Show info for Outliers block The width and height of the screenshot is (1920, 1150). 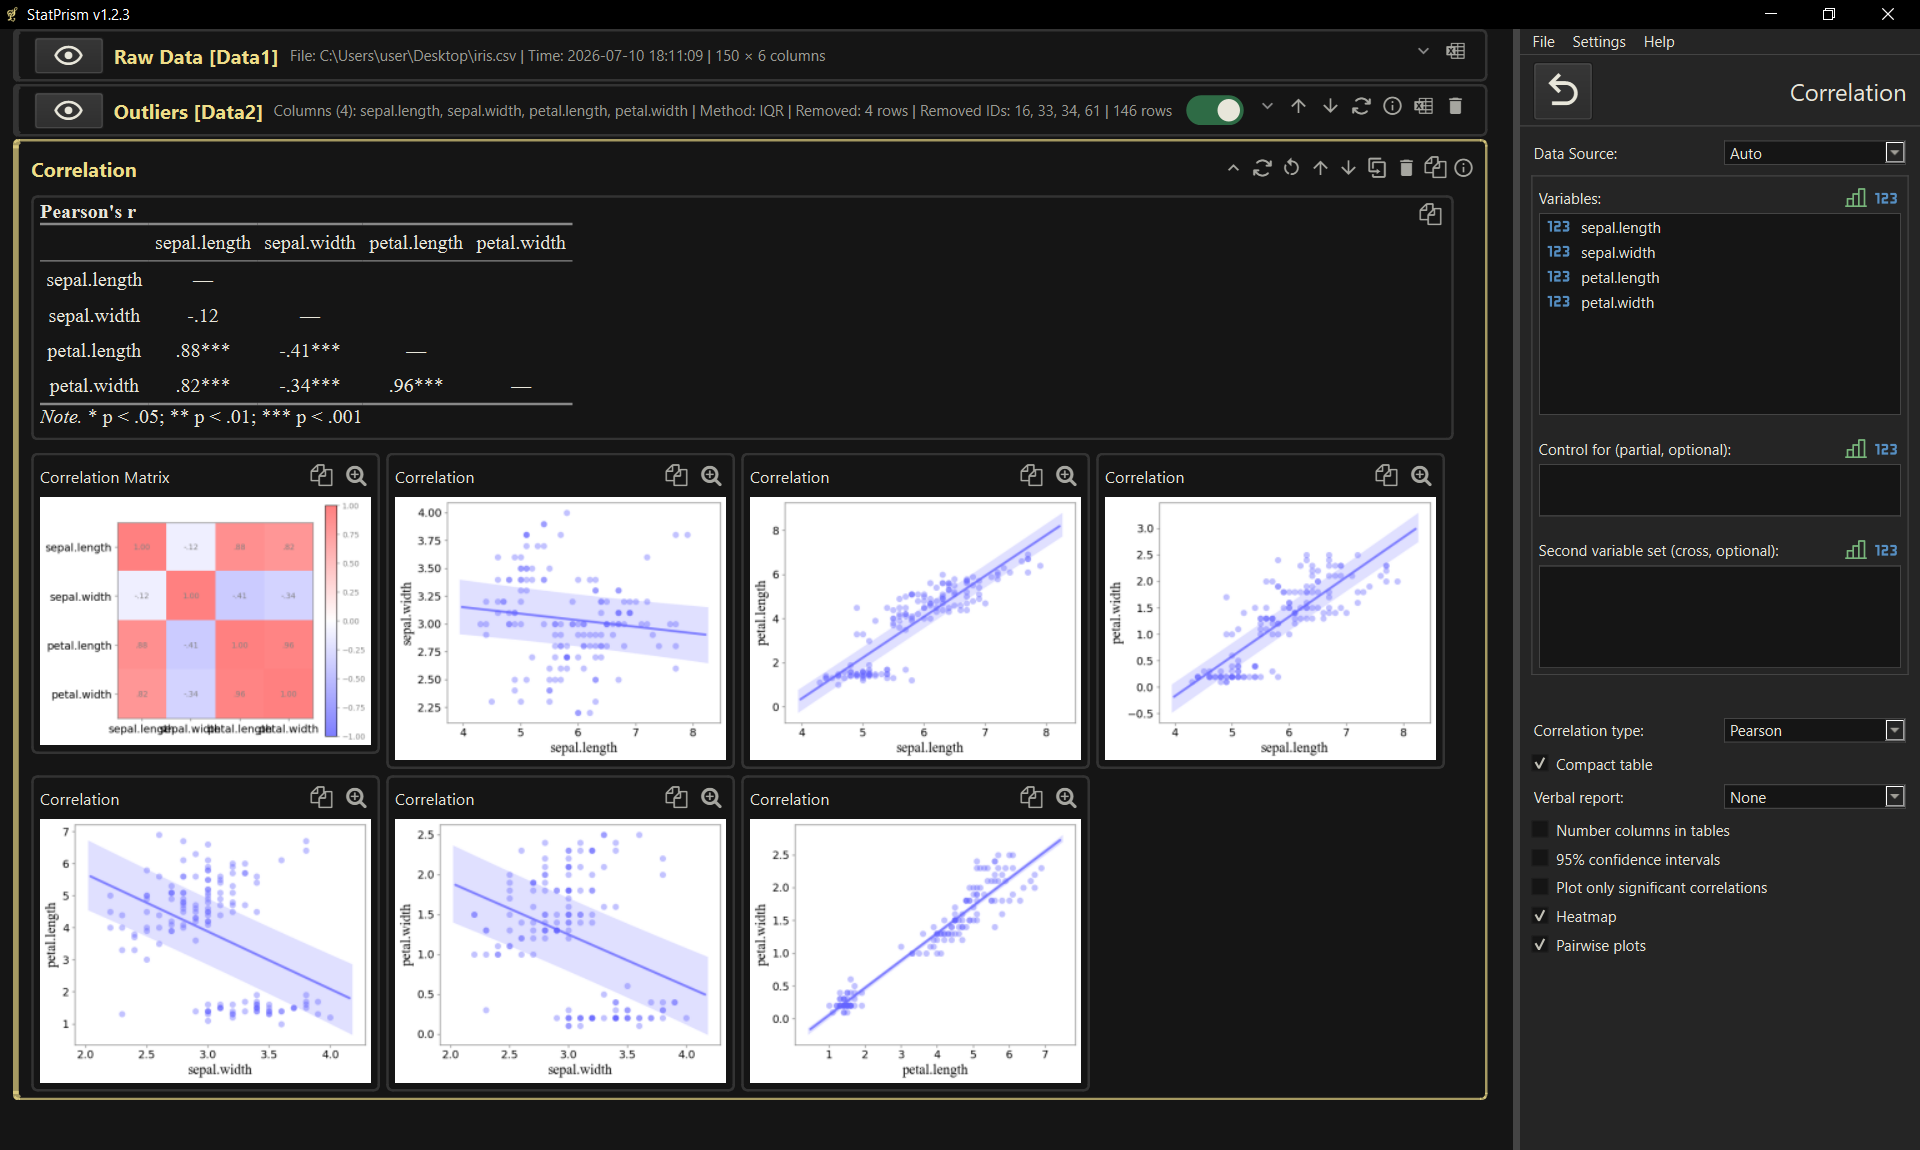1392,107
